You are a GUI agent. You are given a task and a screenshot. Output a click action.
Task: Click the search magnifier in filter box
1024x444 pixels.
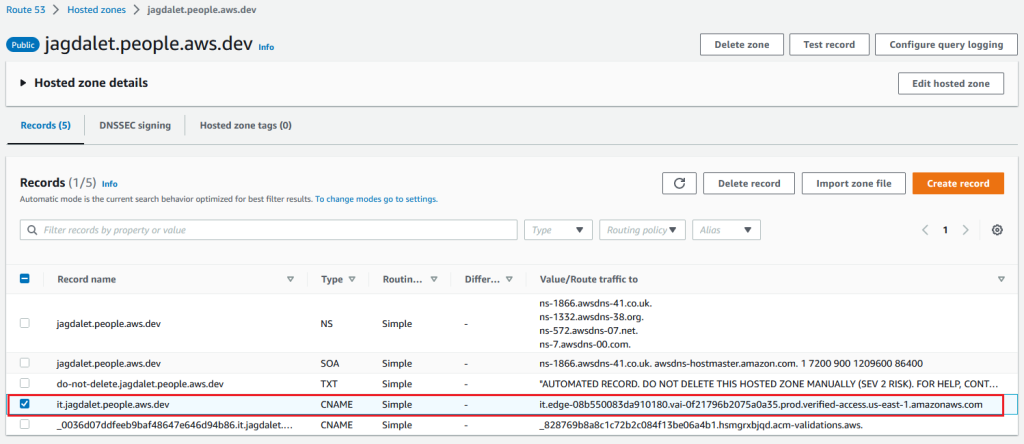tap(33, 230)
